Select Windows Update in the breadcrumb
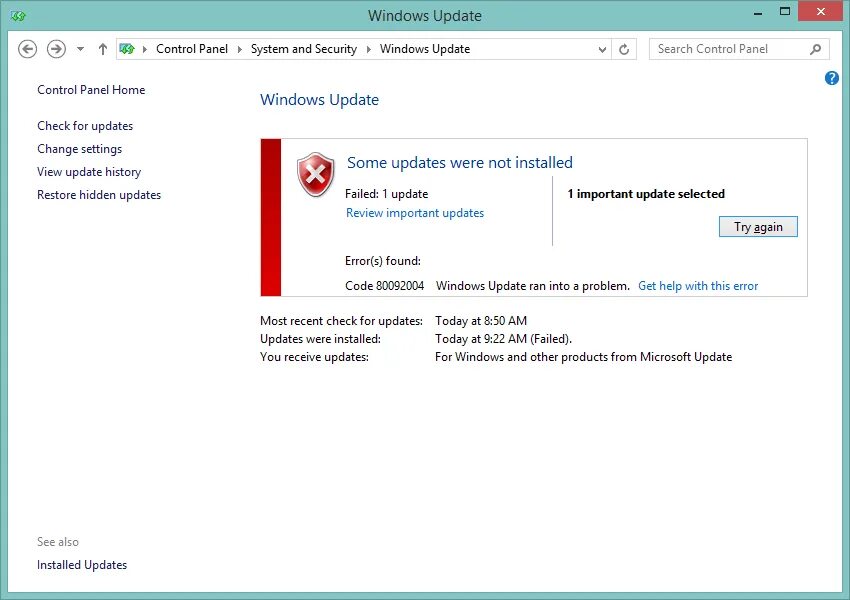 [x=424, y=49]
